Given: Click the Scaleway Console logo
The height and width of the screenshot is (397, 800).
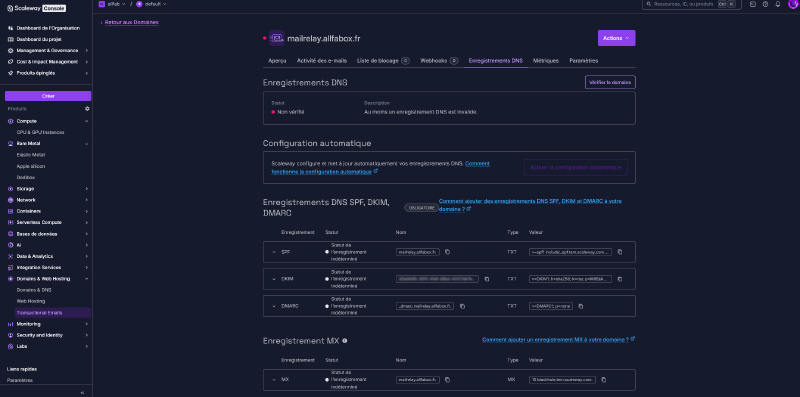Looking at the screenshot, I should point(36,9).
